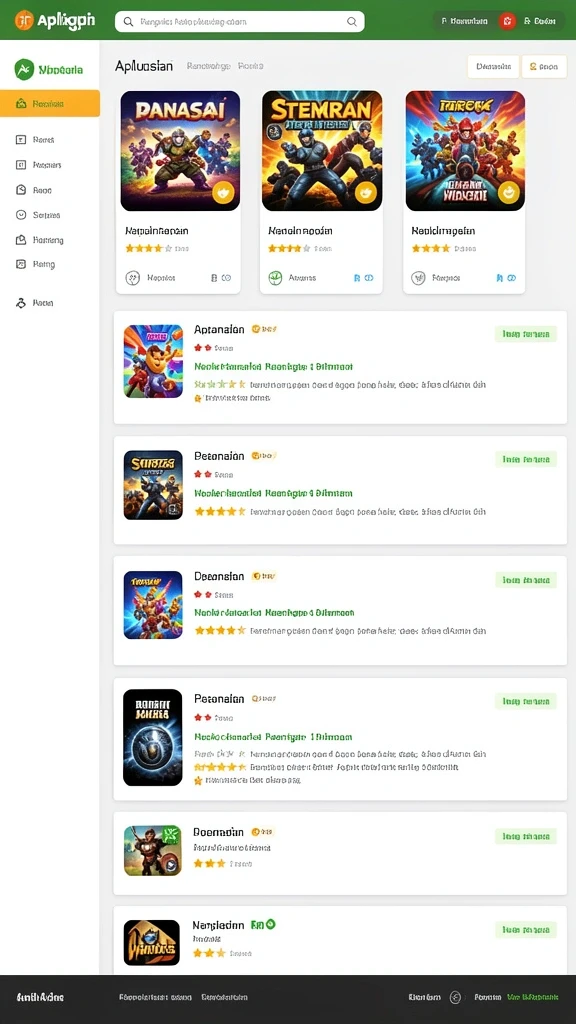Open the Deoanaian app thumbnail in the list
Viewport: 576px width, 1024px height.
(153, 605)
